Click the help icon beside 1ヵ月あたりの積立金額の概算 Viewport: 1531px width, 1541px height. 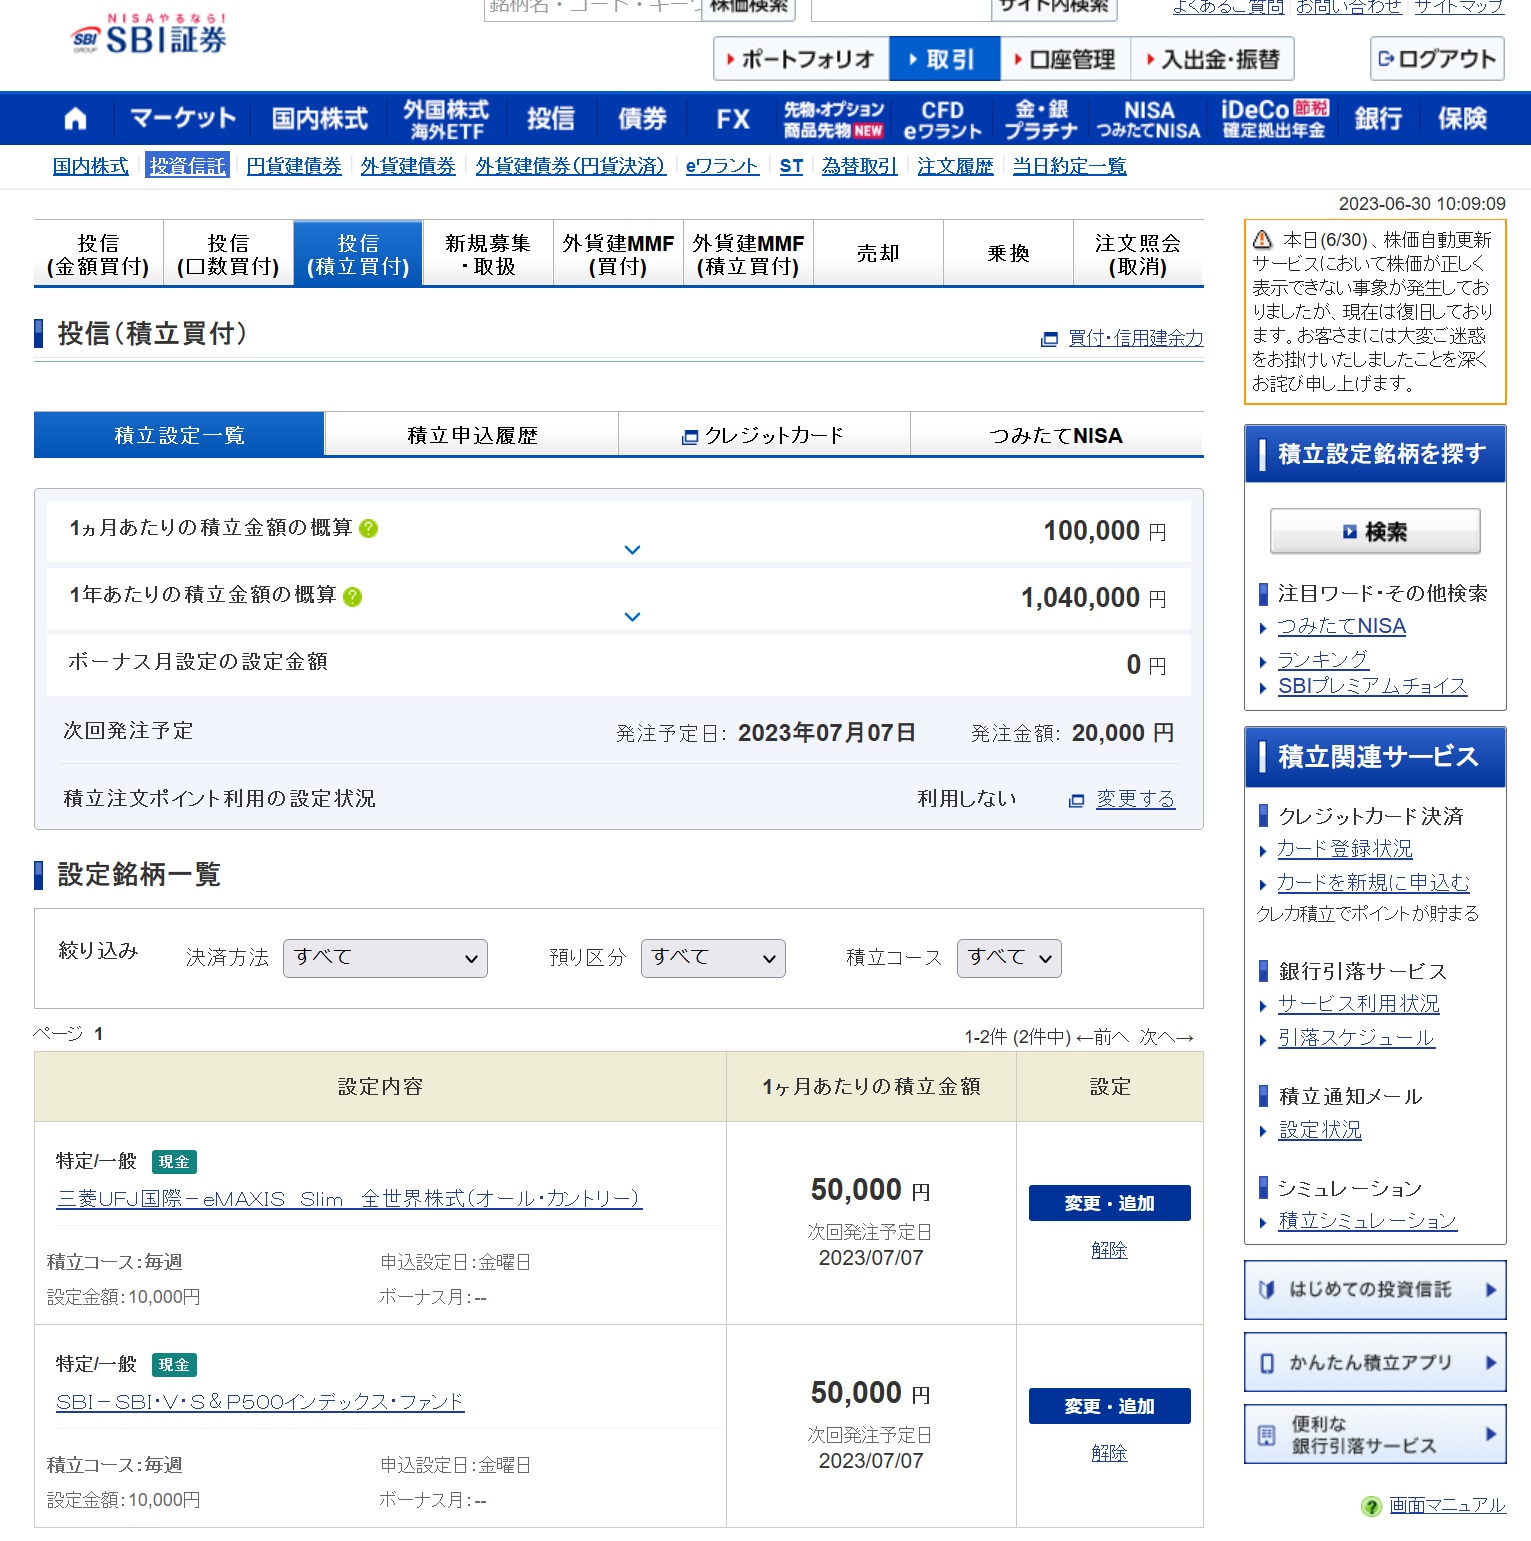click(x=369, y=528)
